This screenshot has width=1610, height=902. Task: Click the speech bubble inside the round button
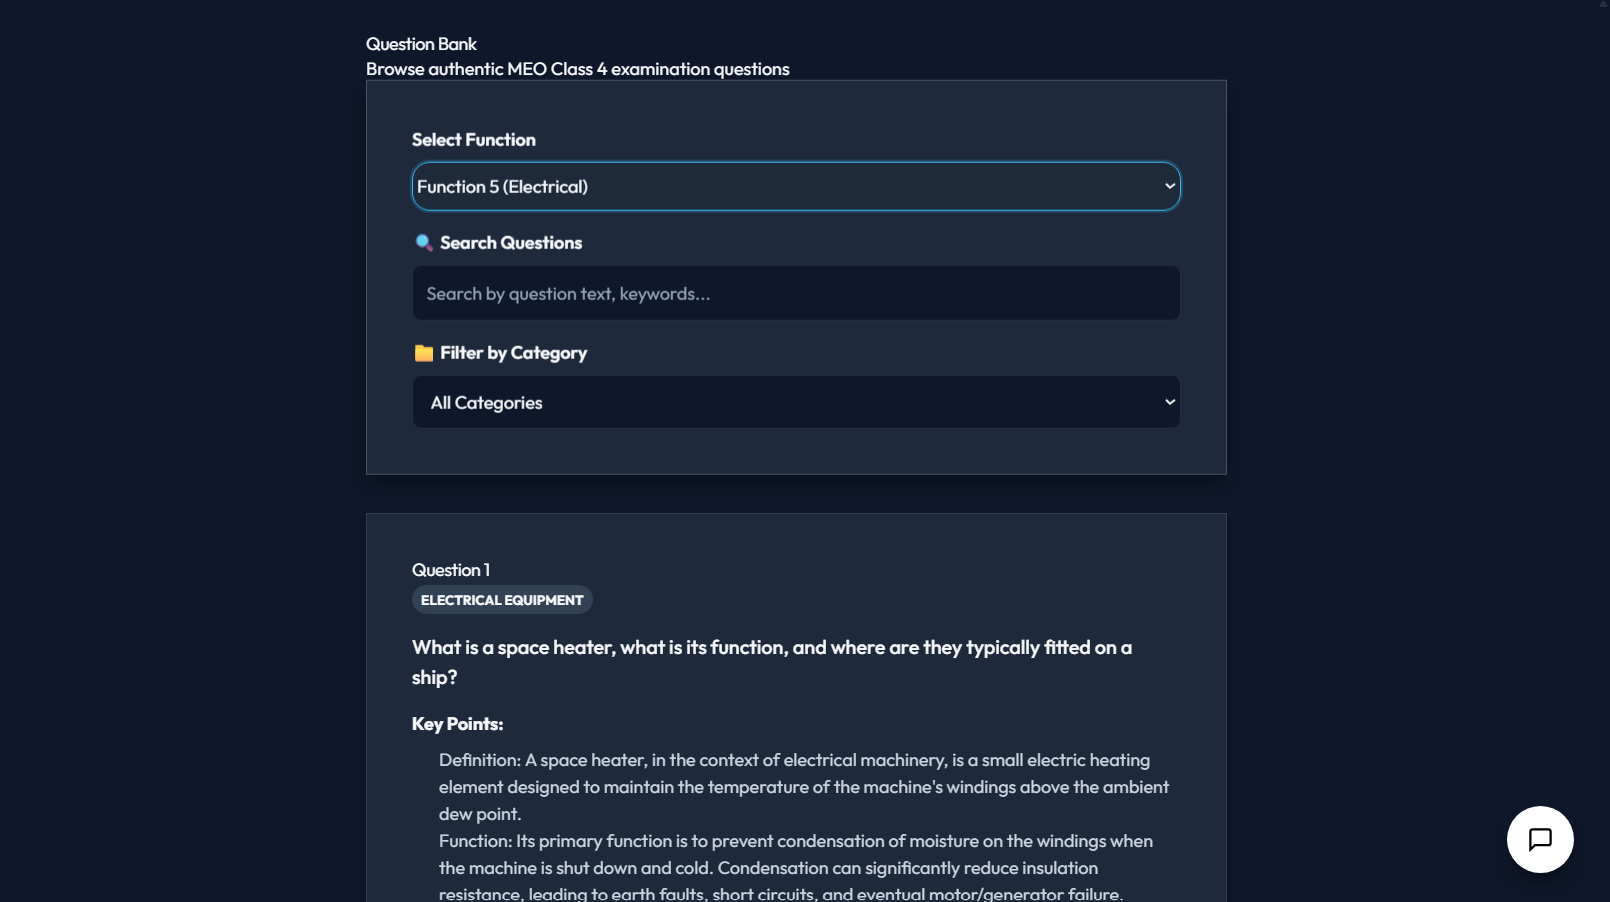pyautogui.click(x=1540, y=840)
